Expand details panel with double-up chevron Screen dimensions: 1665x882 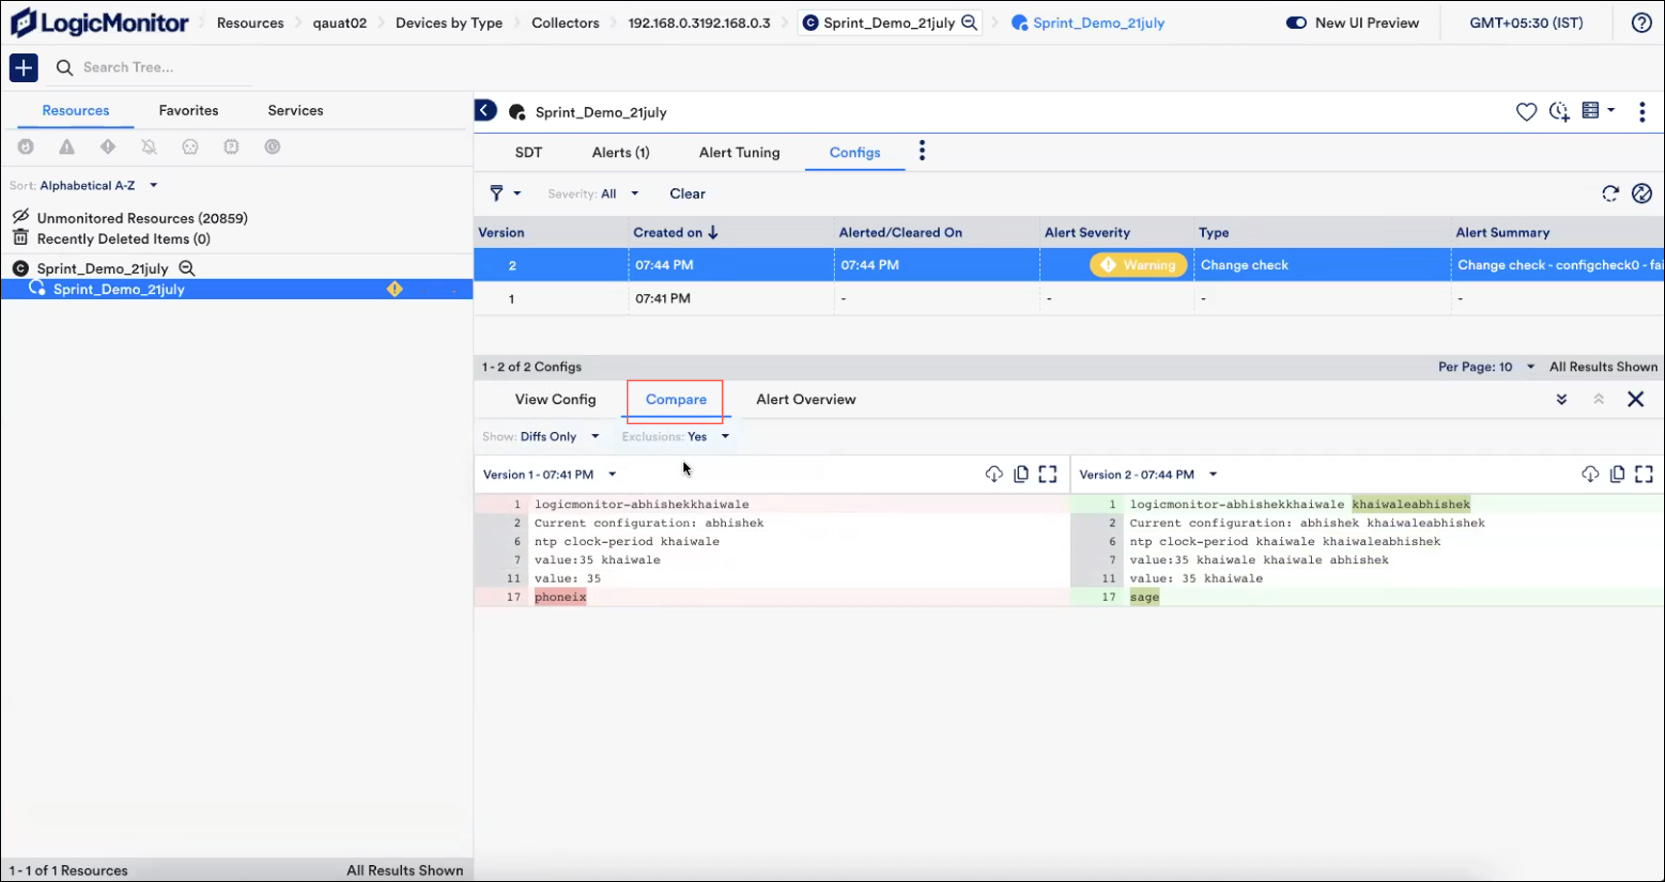(1598, 399)
